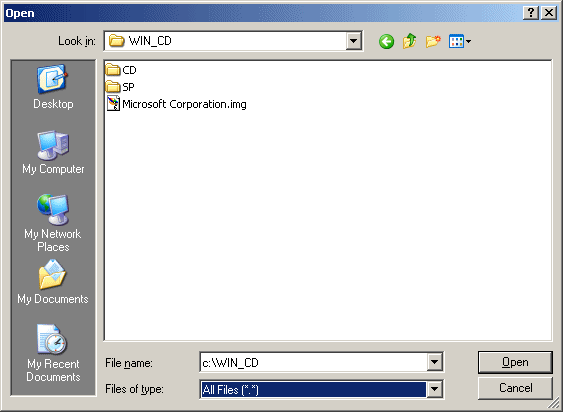Image resolution: width=563 pixels, height=412 pixels.
Task: Select the CD folder
Action: pyautogui.click(x=121, y=70)
